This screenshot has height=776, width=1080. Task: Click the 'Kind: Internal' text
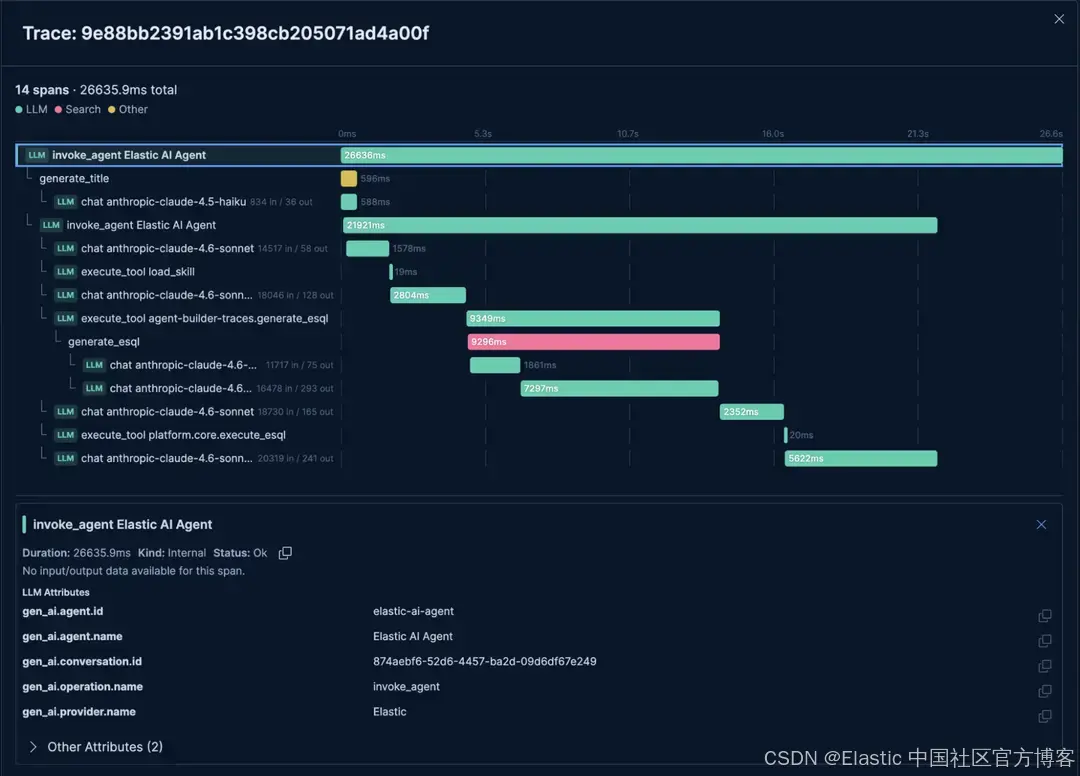[x=172, y=553]
